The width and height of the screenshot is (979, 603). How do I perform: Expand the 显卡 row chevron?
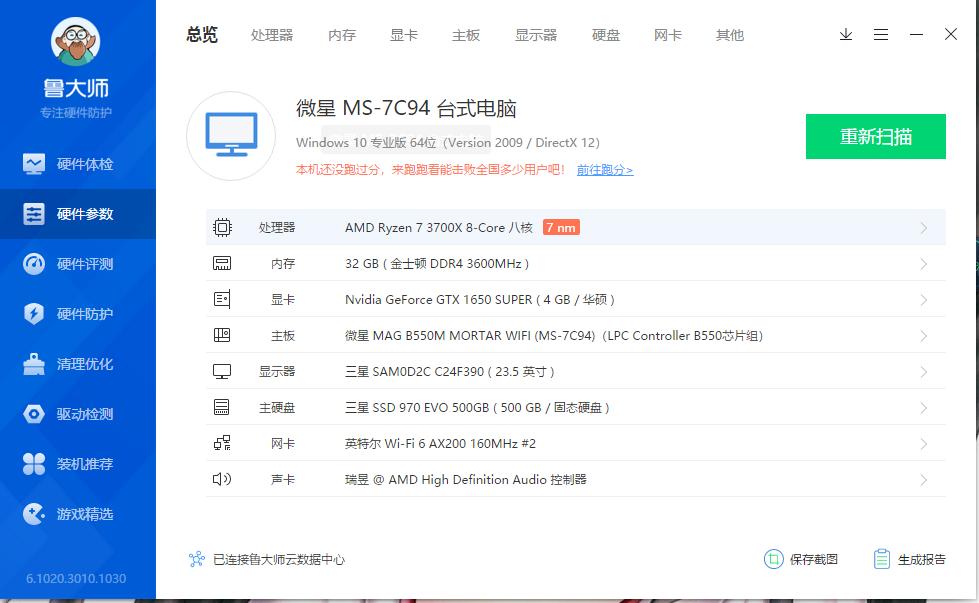923,300
